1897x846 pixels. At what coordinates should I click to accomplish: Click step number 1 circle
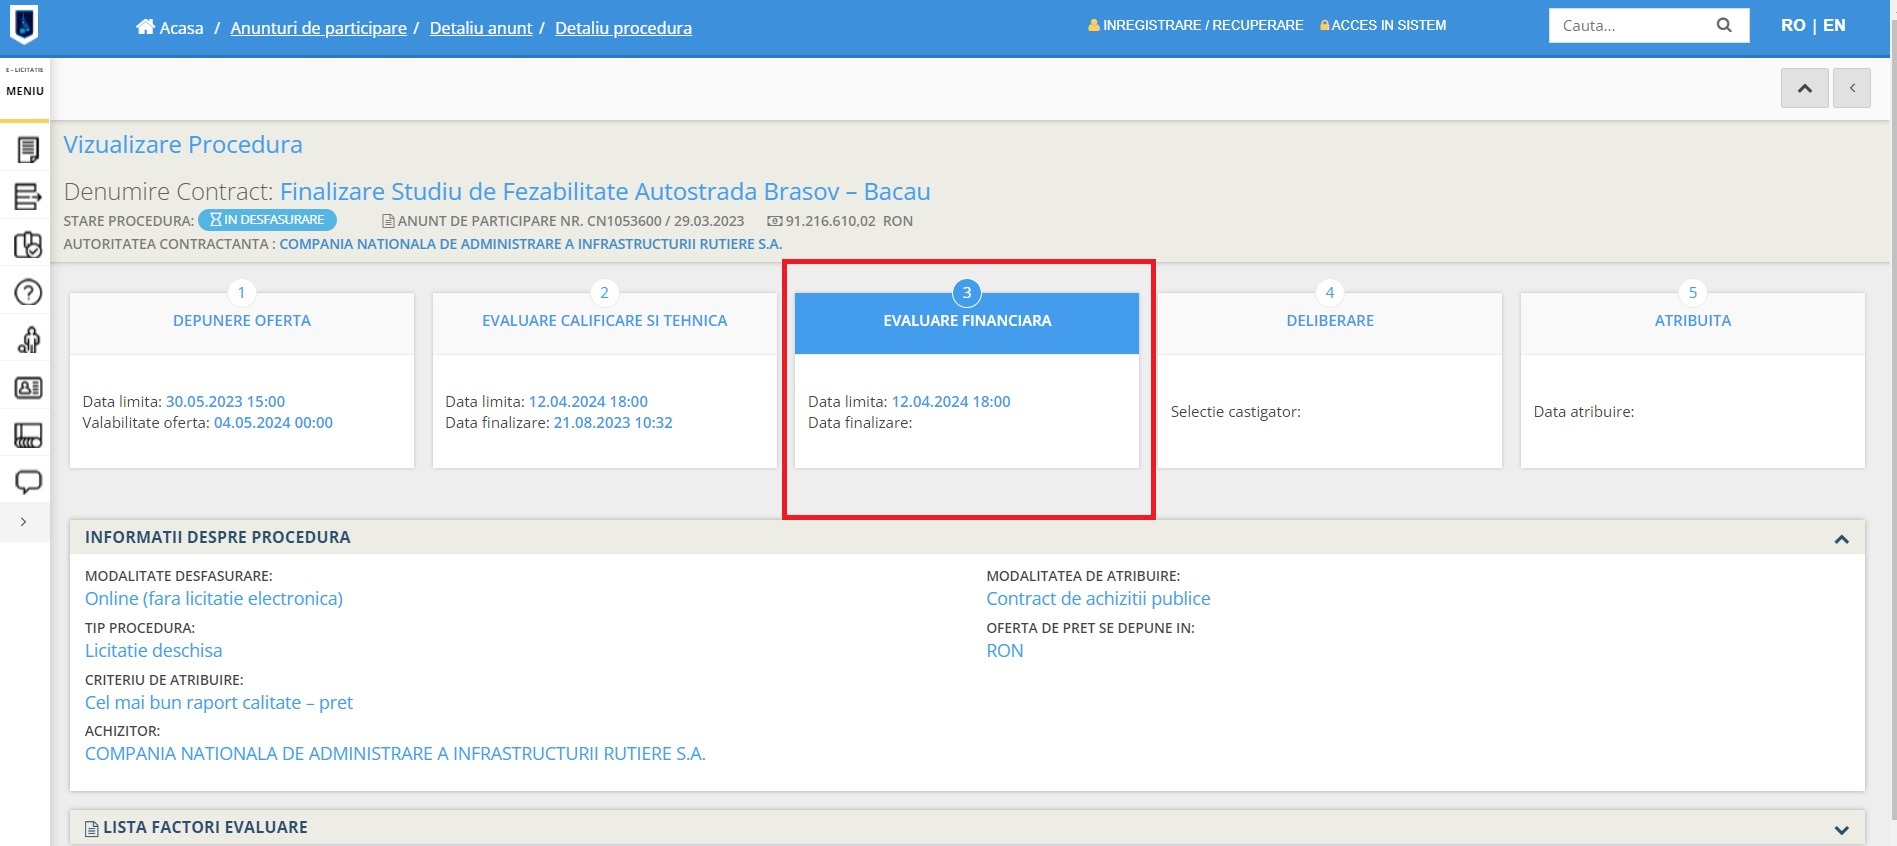point(241,292)
